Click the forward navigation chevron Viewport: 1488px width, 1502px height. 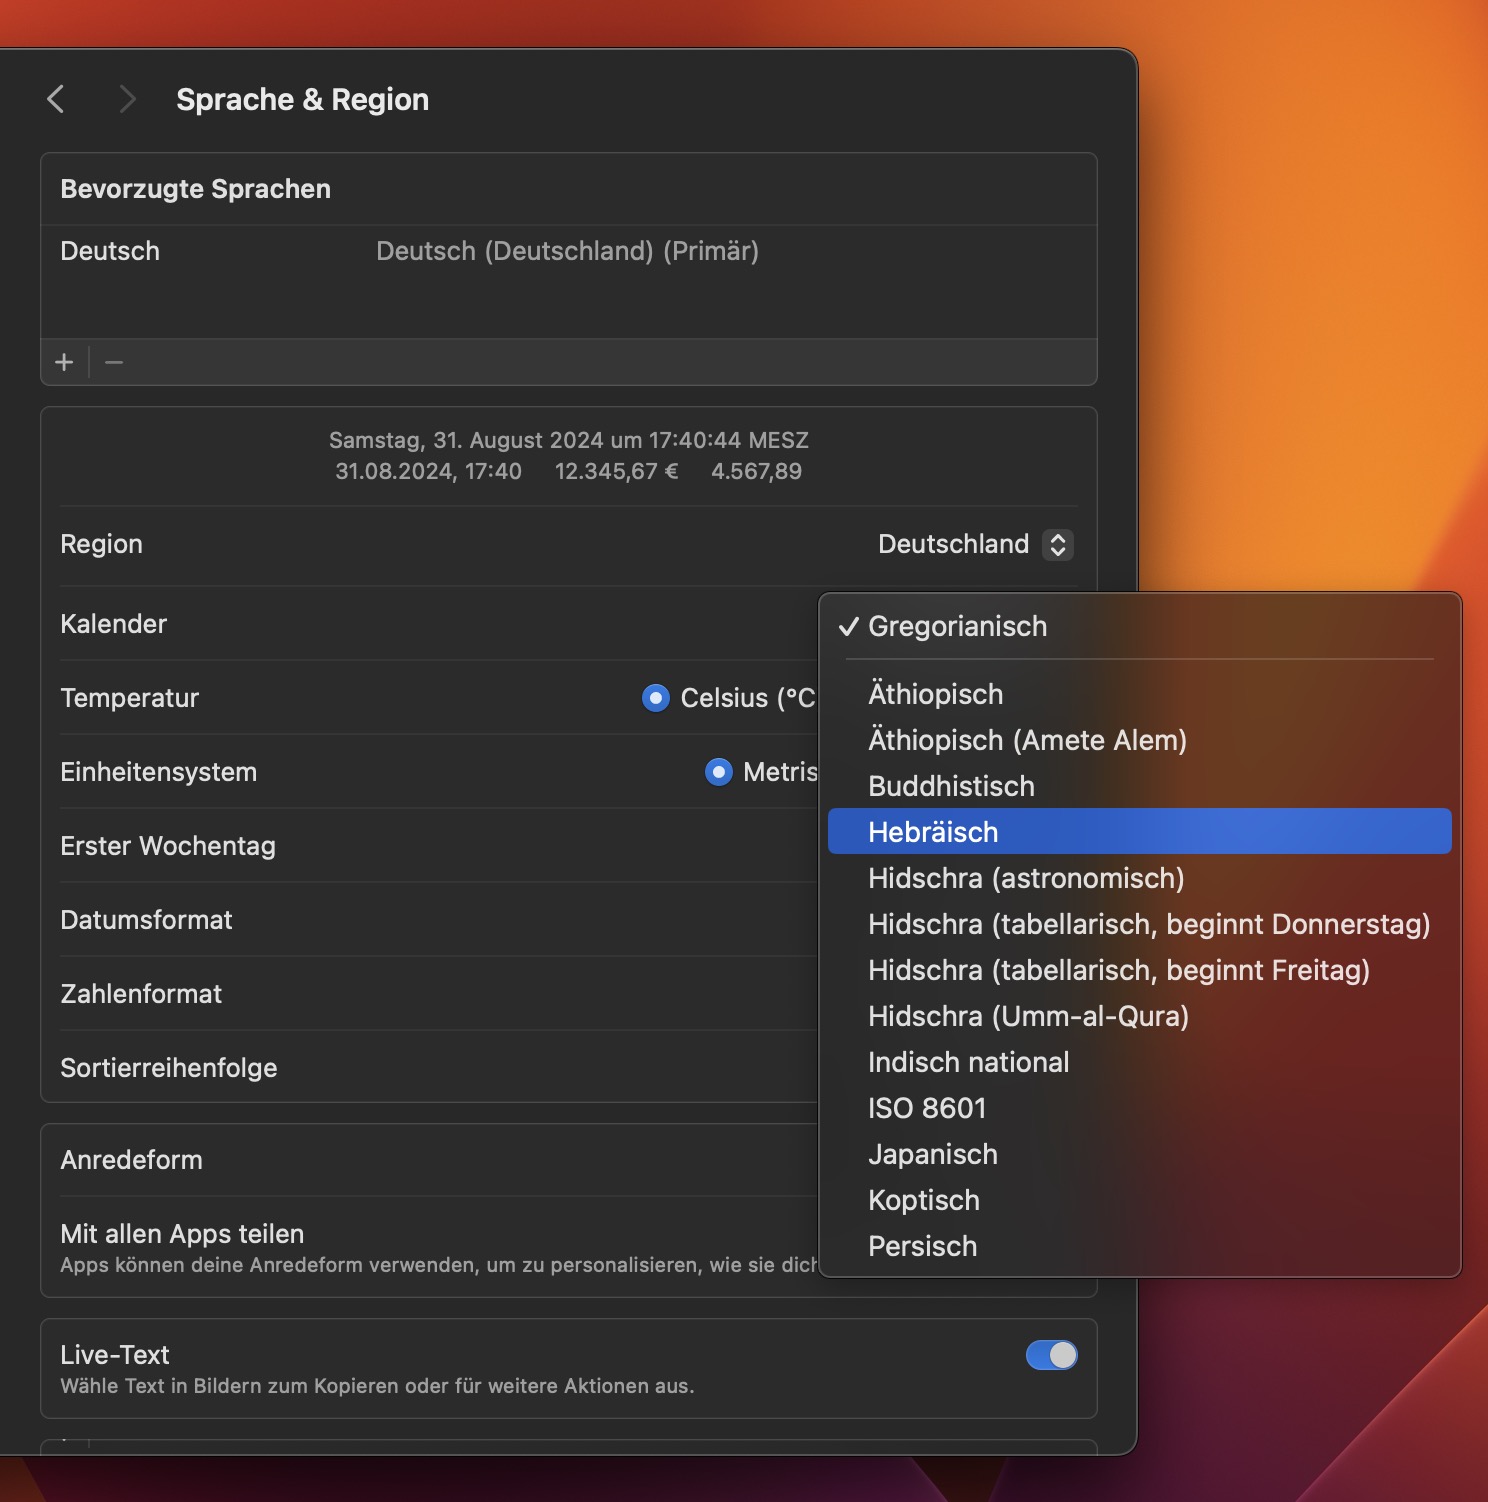[x=127, y=99]
